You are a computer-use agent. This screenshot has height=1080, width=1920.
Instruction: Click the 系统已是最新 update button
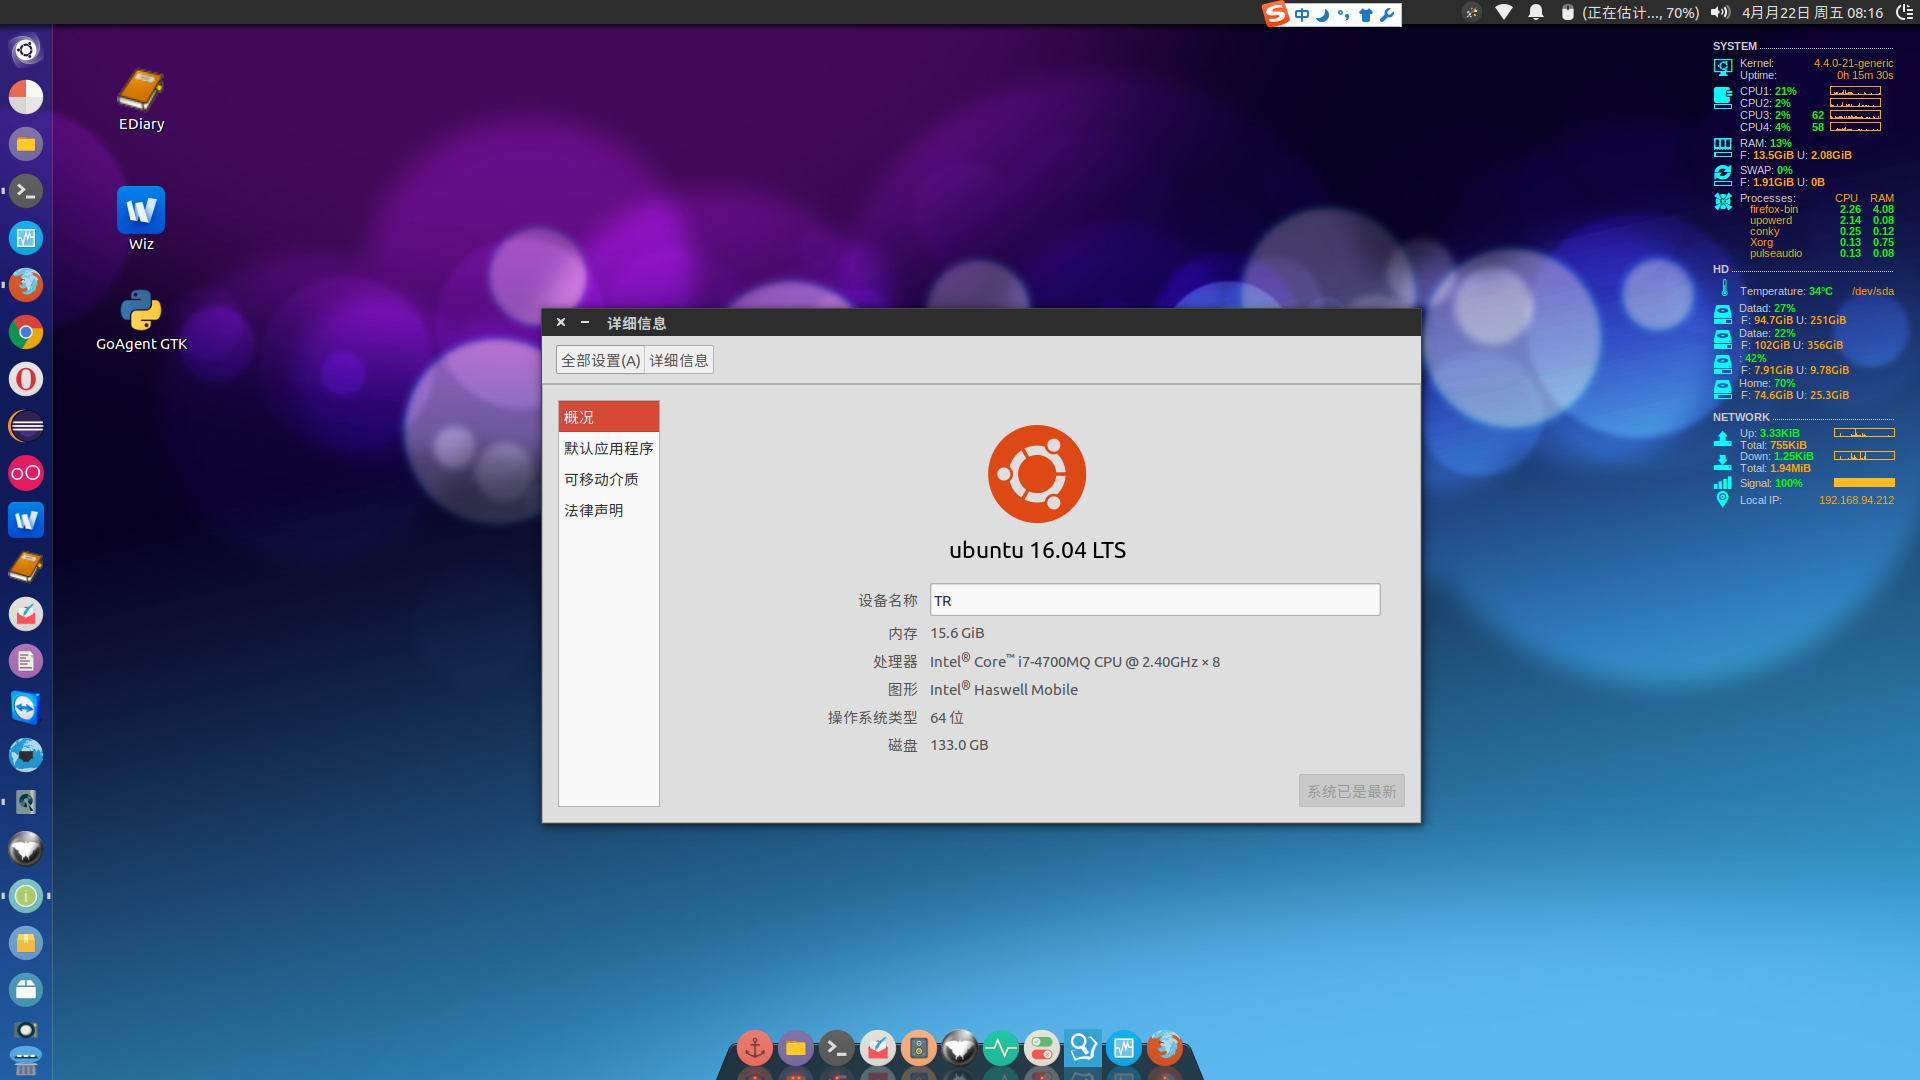(x=1351, y=791)
